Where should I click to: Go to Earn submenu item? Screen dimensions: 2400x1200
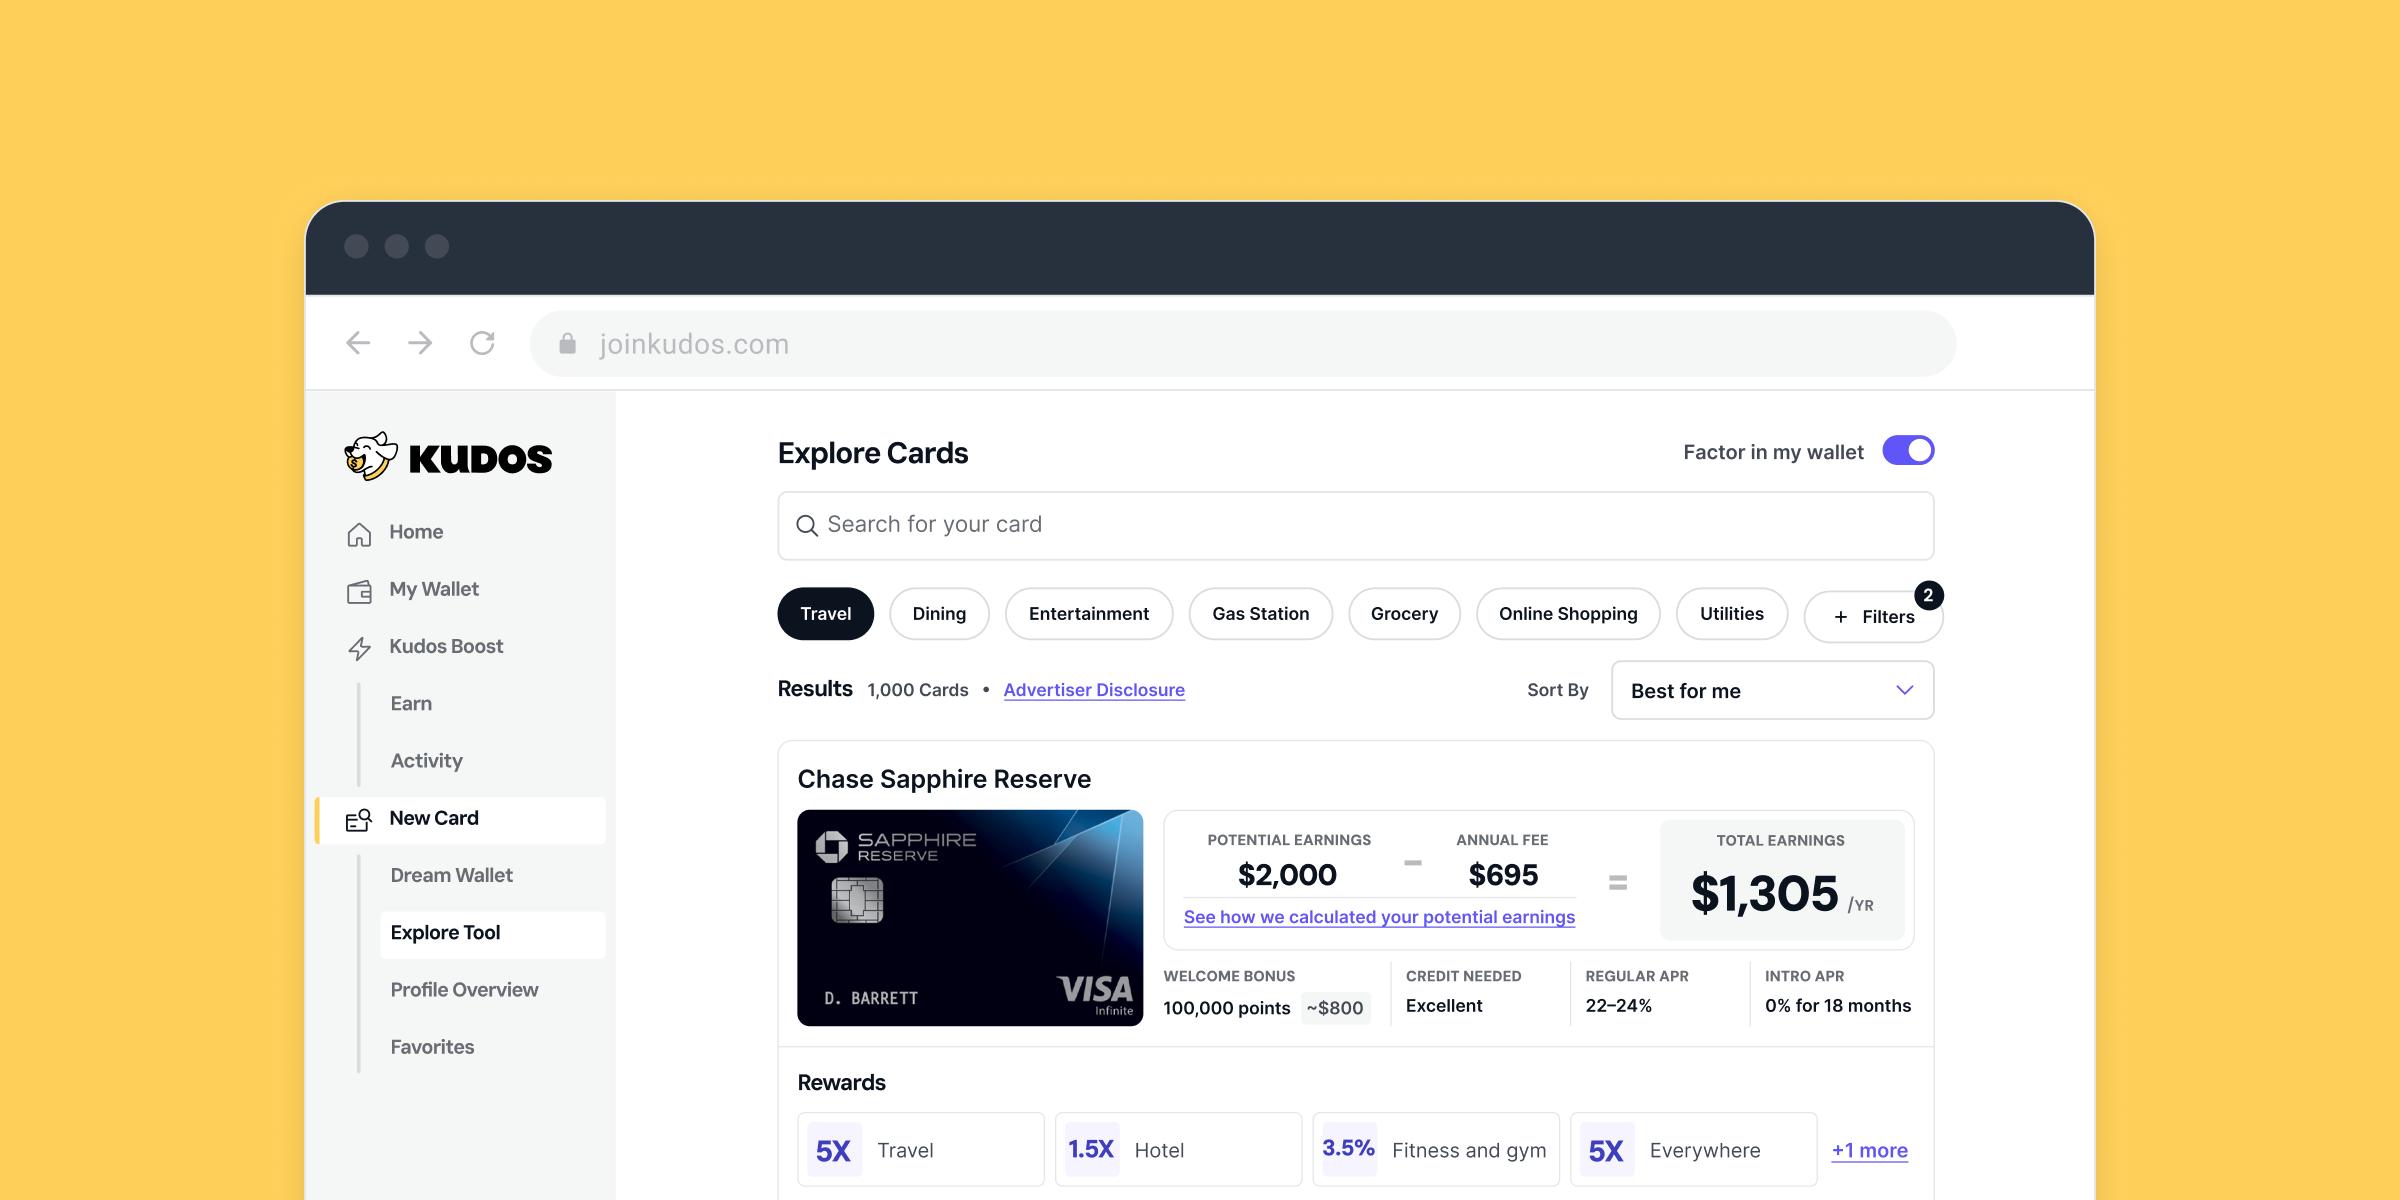click(x=411, y=704)
